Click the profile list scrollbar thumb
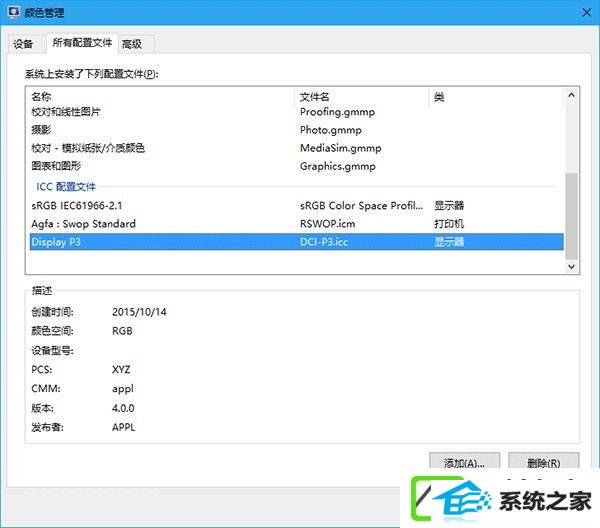This screenshot has height=528, width=600. tap(572, 216)
